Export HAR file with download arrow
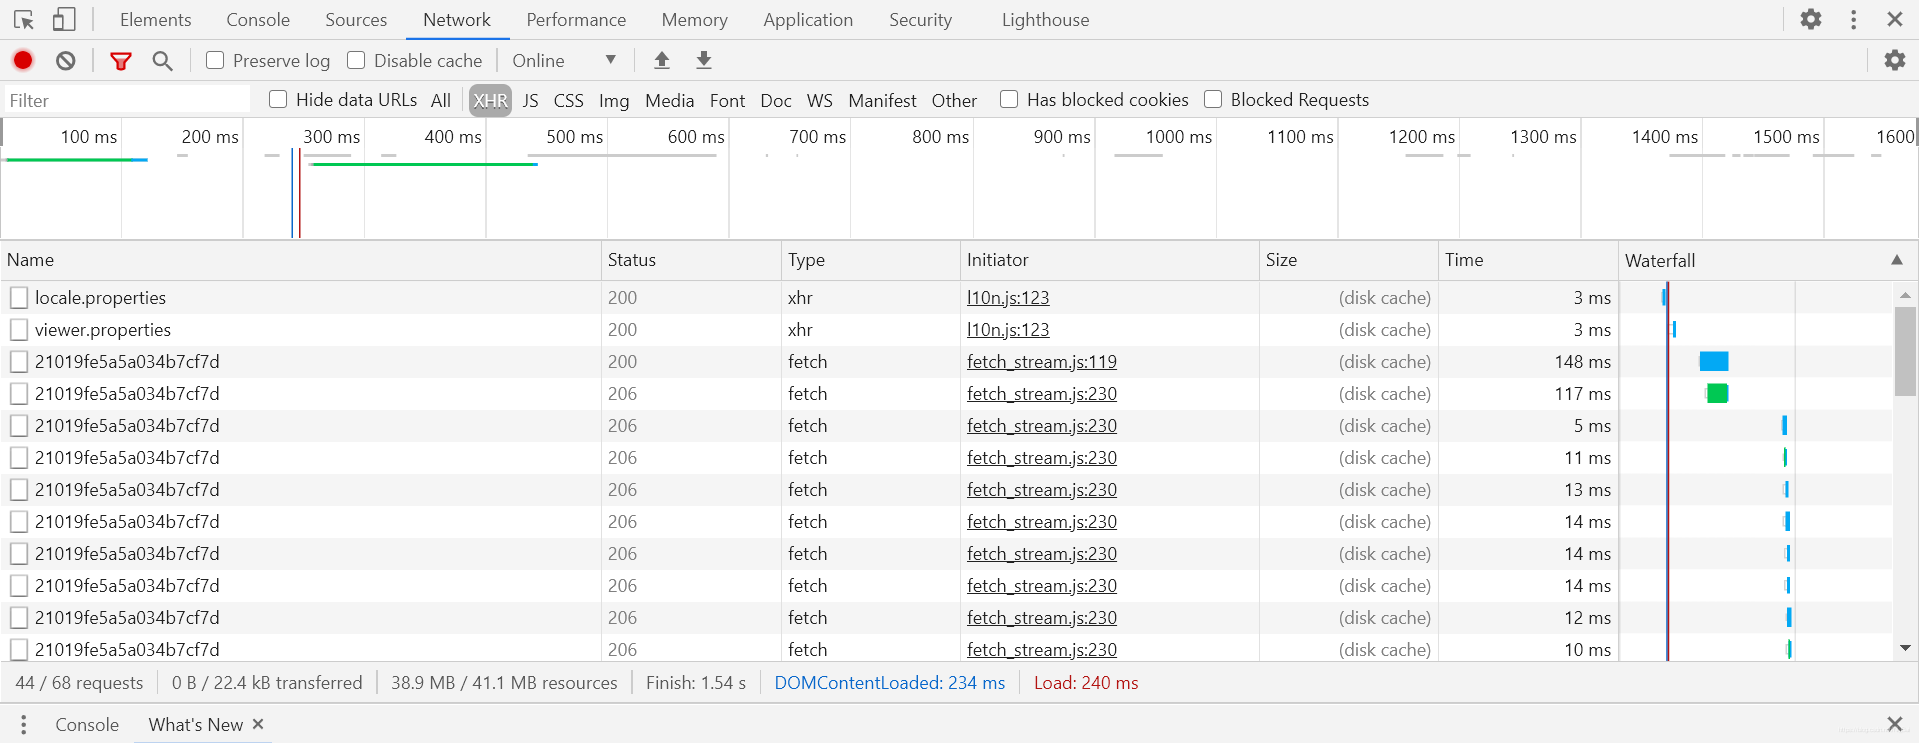 coord(704,61)
